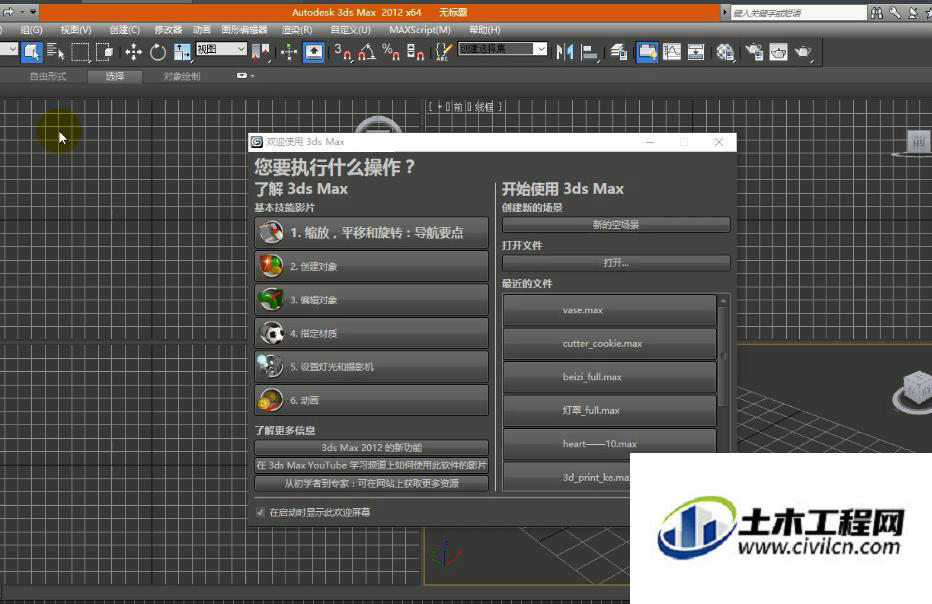Click the 新的空场景 button
This screenshot has height=604, width=932.
[x=616, y=225]
